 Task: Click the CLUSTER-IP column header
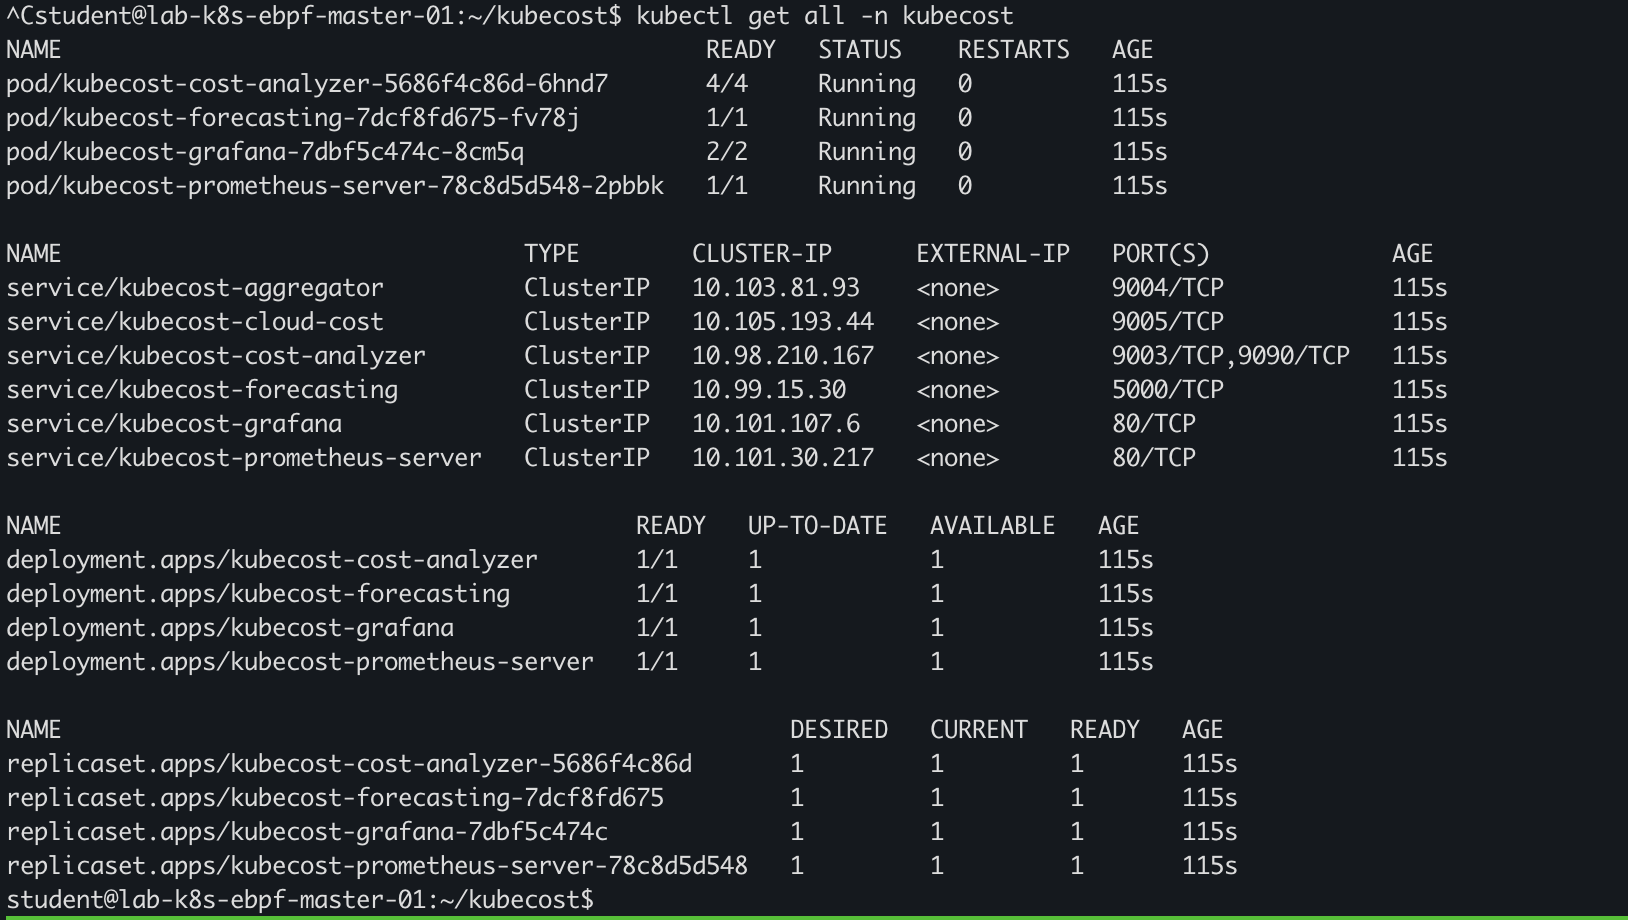click(x=762, y=254)
